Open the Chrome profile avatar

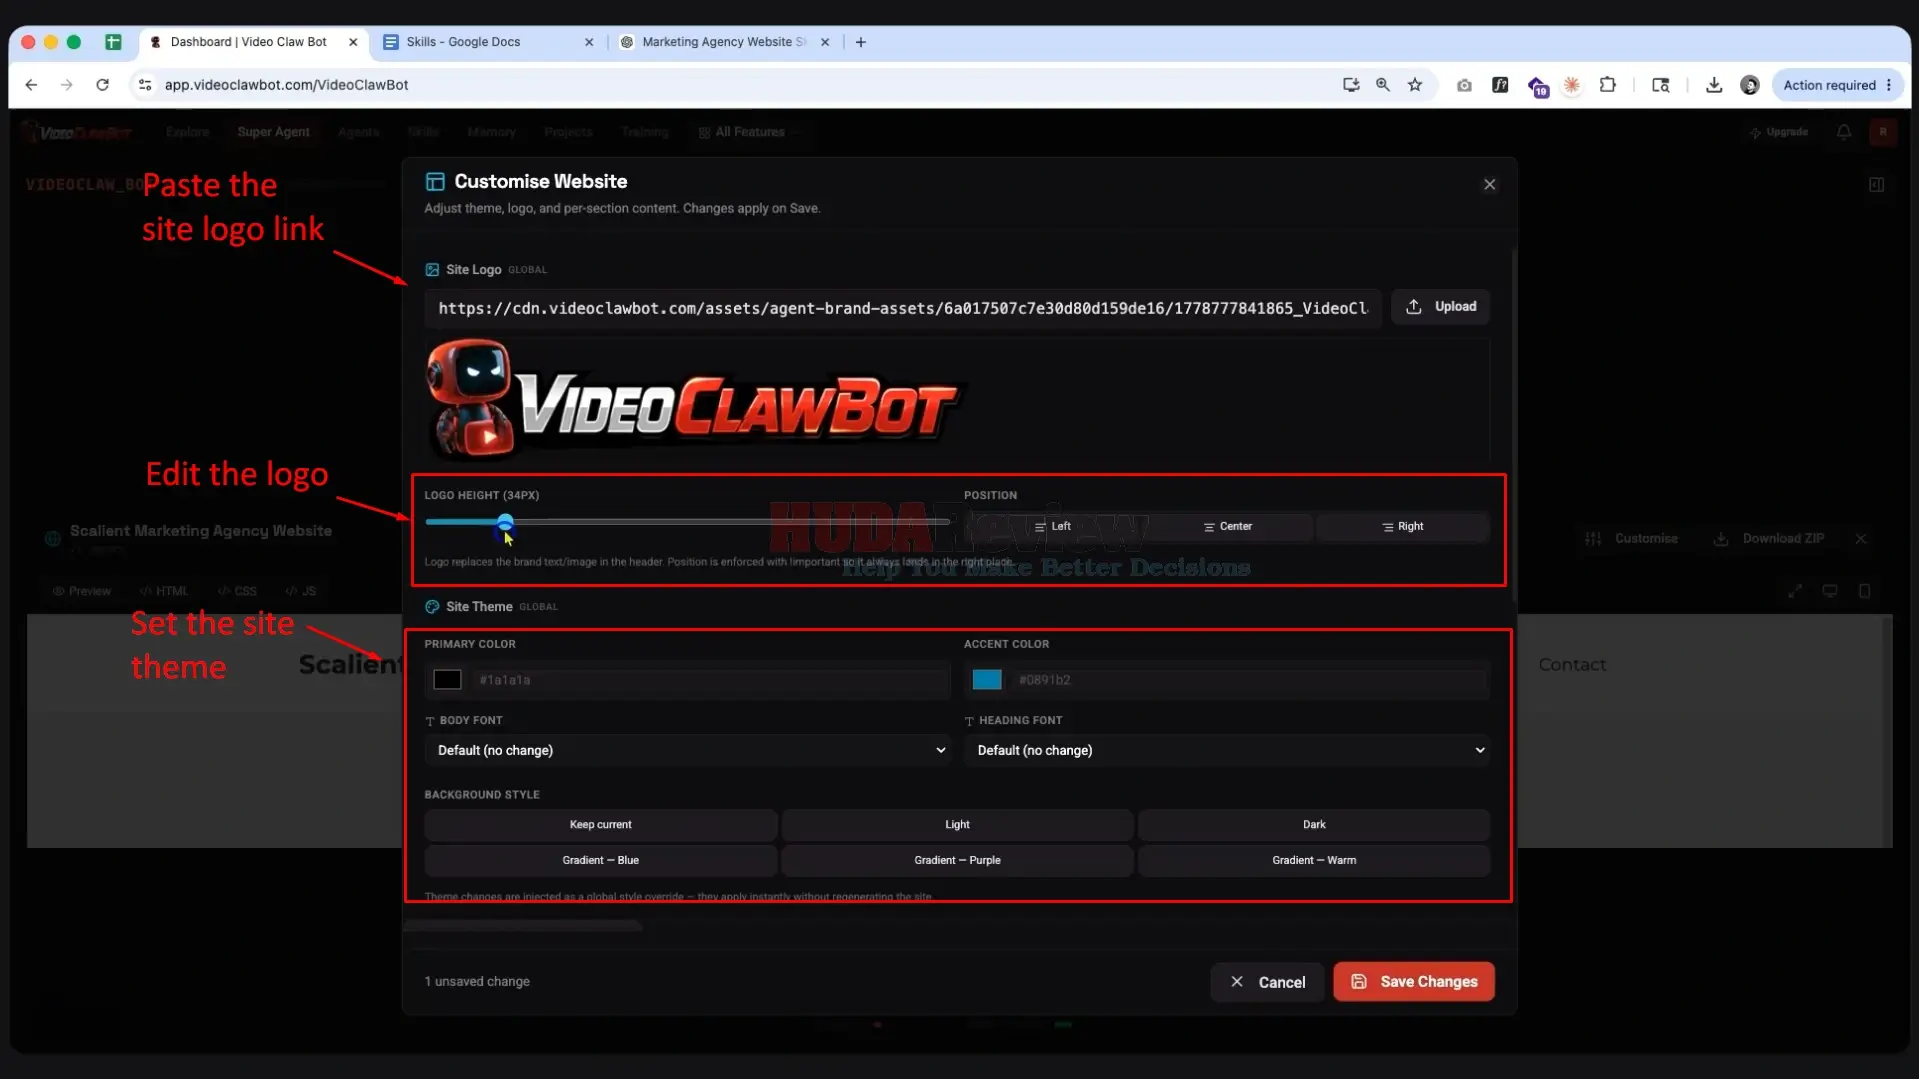1750,85
